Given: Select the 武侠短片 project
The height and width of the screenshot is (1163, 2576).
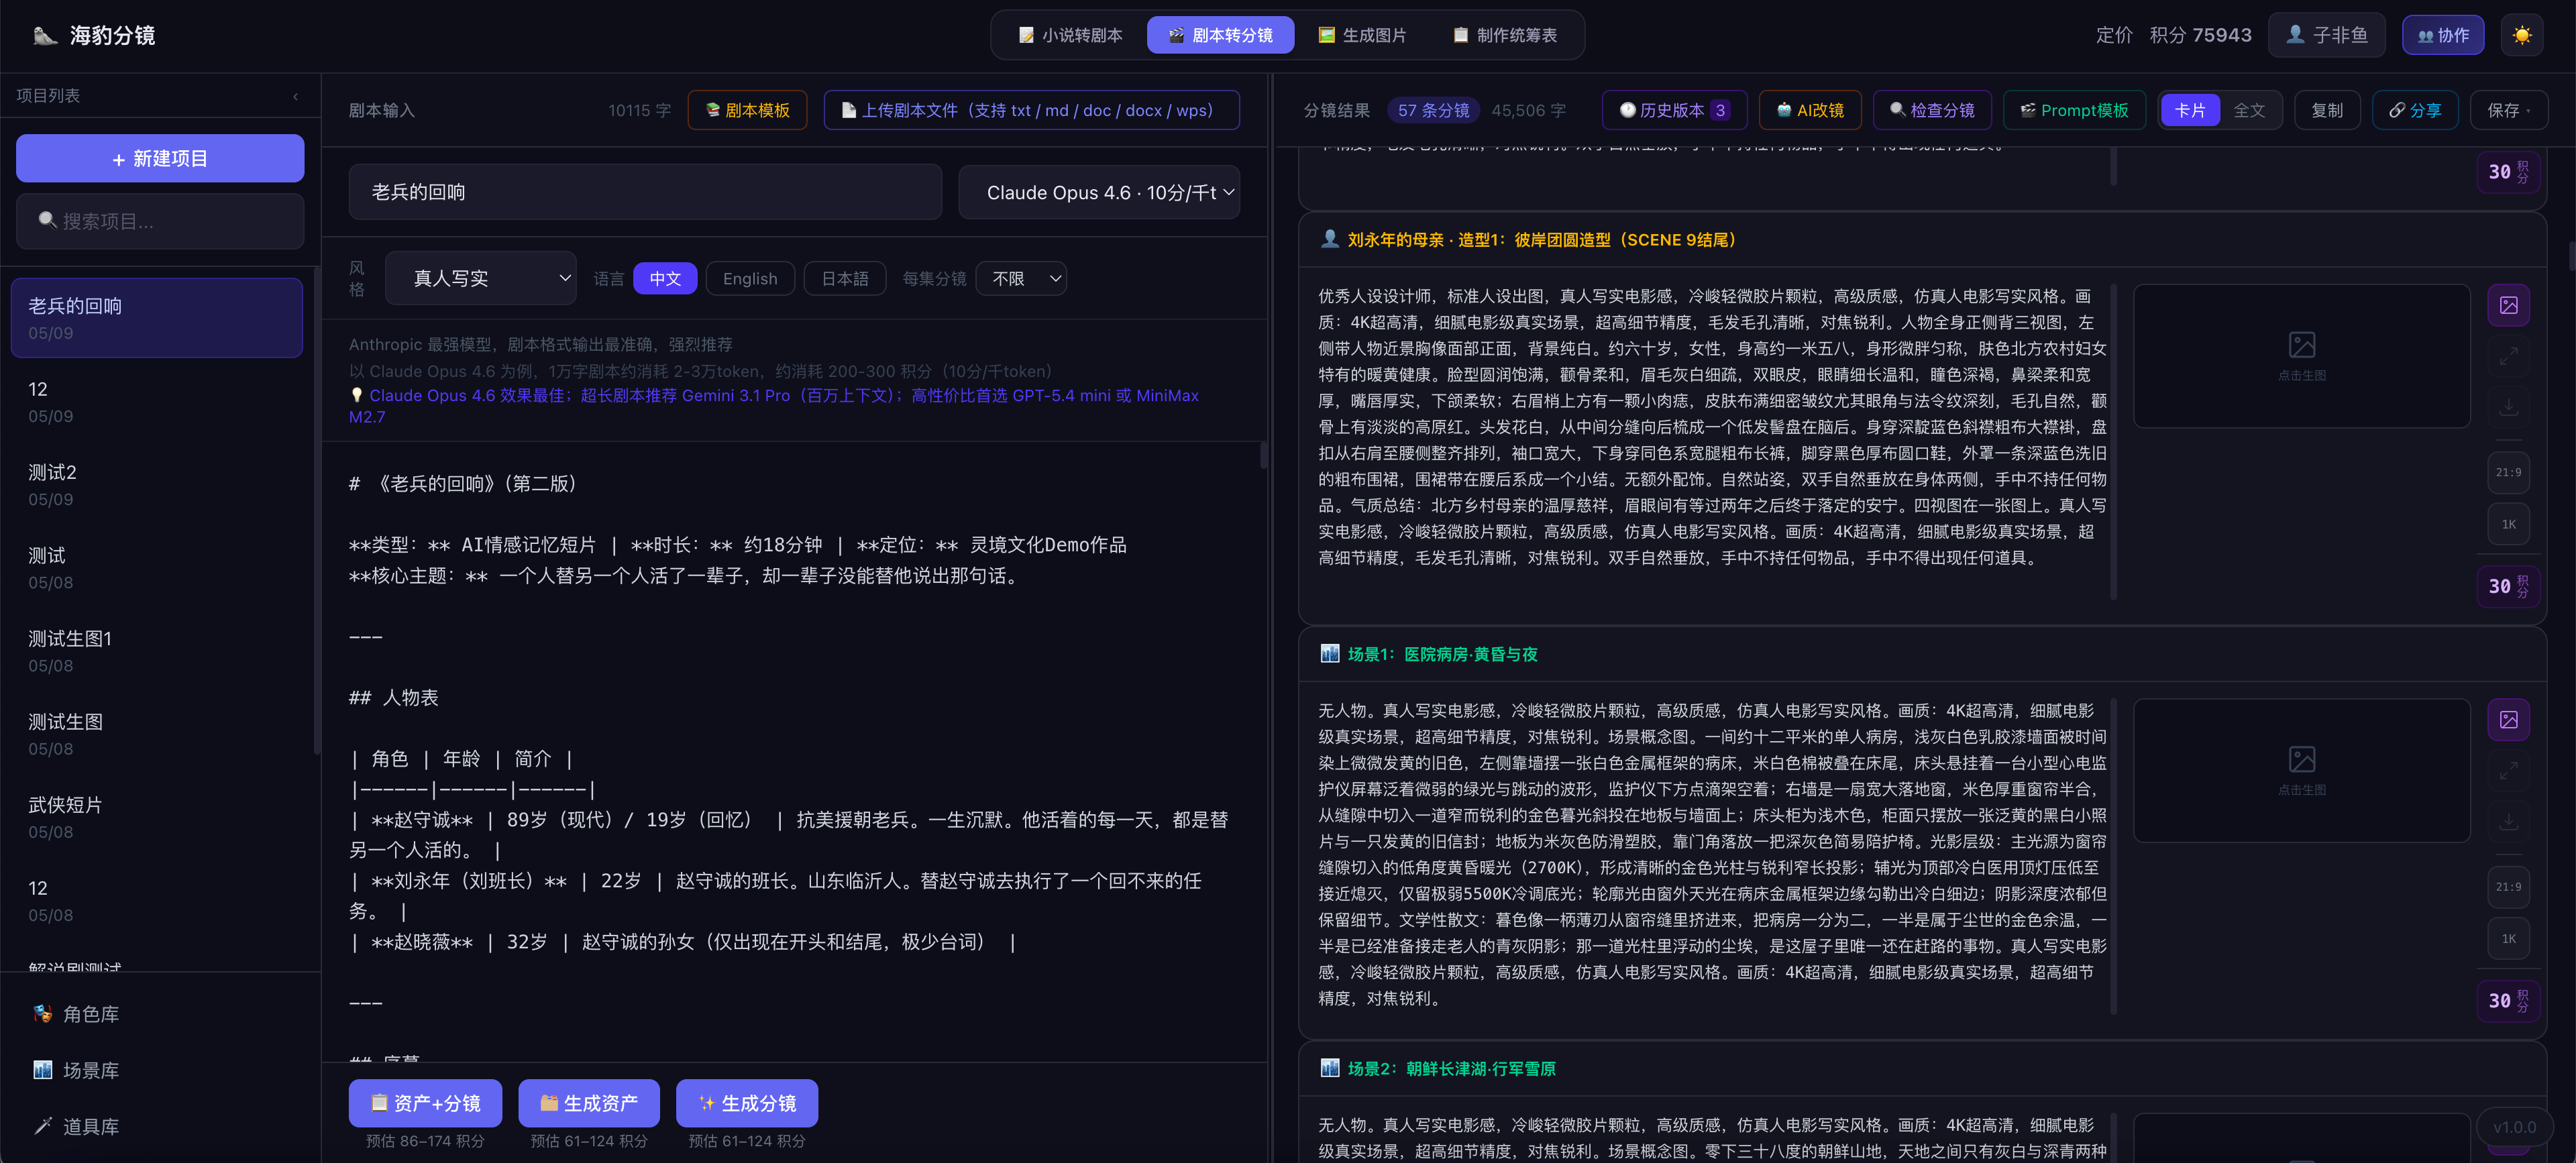Looking at the screenshot, I should click(x=157, y=817).
